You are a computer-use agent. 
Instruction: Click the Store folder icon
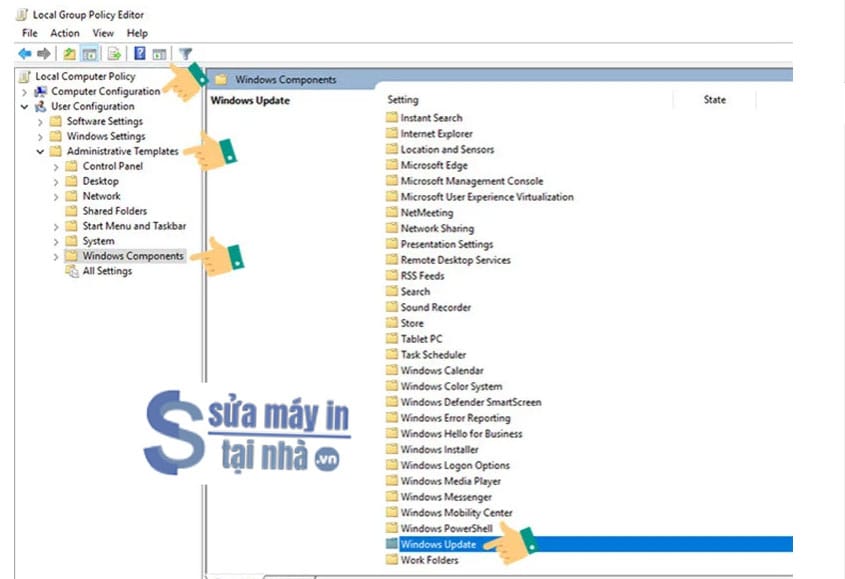[x=392, y=323]
